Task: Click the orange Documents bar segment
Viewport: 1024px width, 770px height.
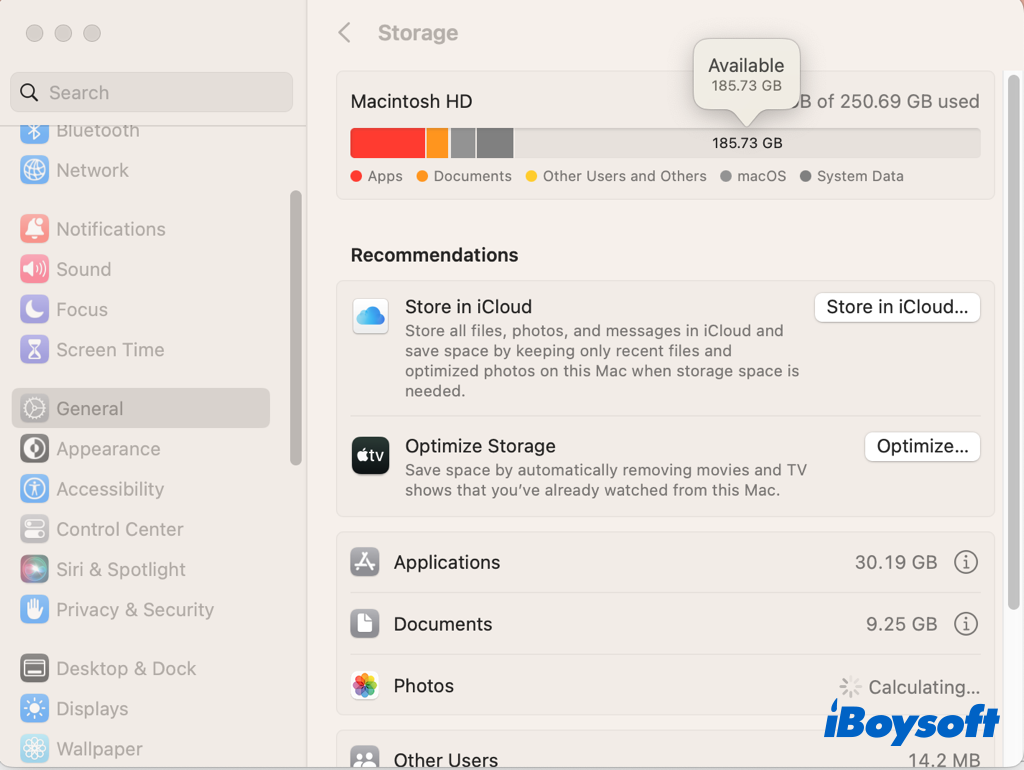Action: pyautogui.click(x=437, y=143)
